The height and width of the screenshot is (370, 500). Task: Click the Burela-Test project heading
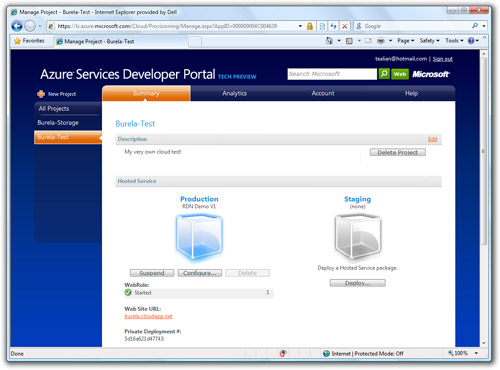click(135, 124)
